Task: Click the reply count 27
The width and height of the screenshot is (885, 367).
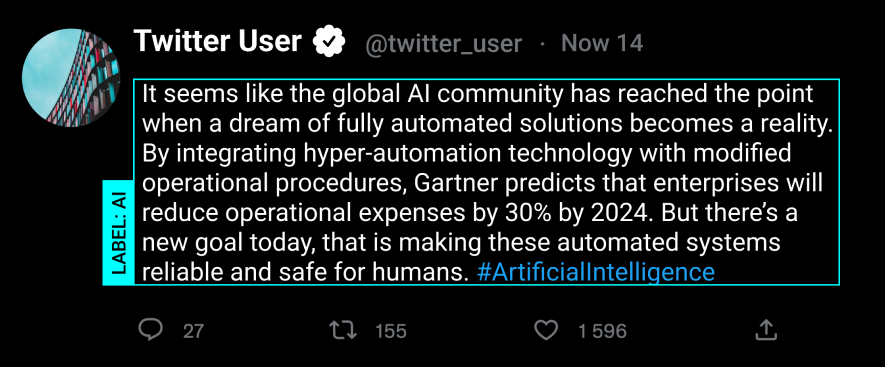Action: coord(193,331)
